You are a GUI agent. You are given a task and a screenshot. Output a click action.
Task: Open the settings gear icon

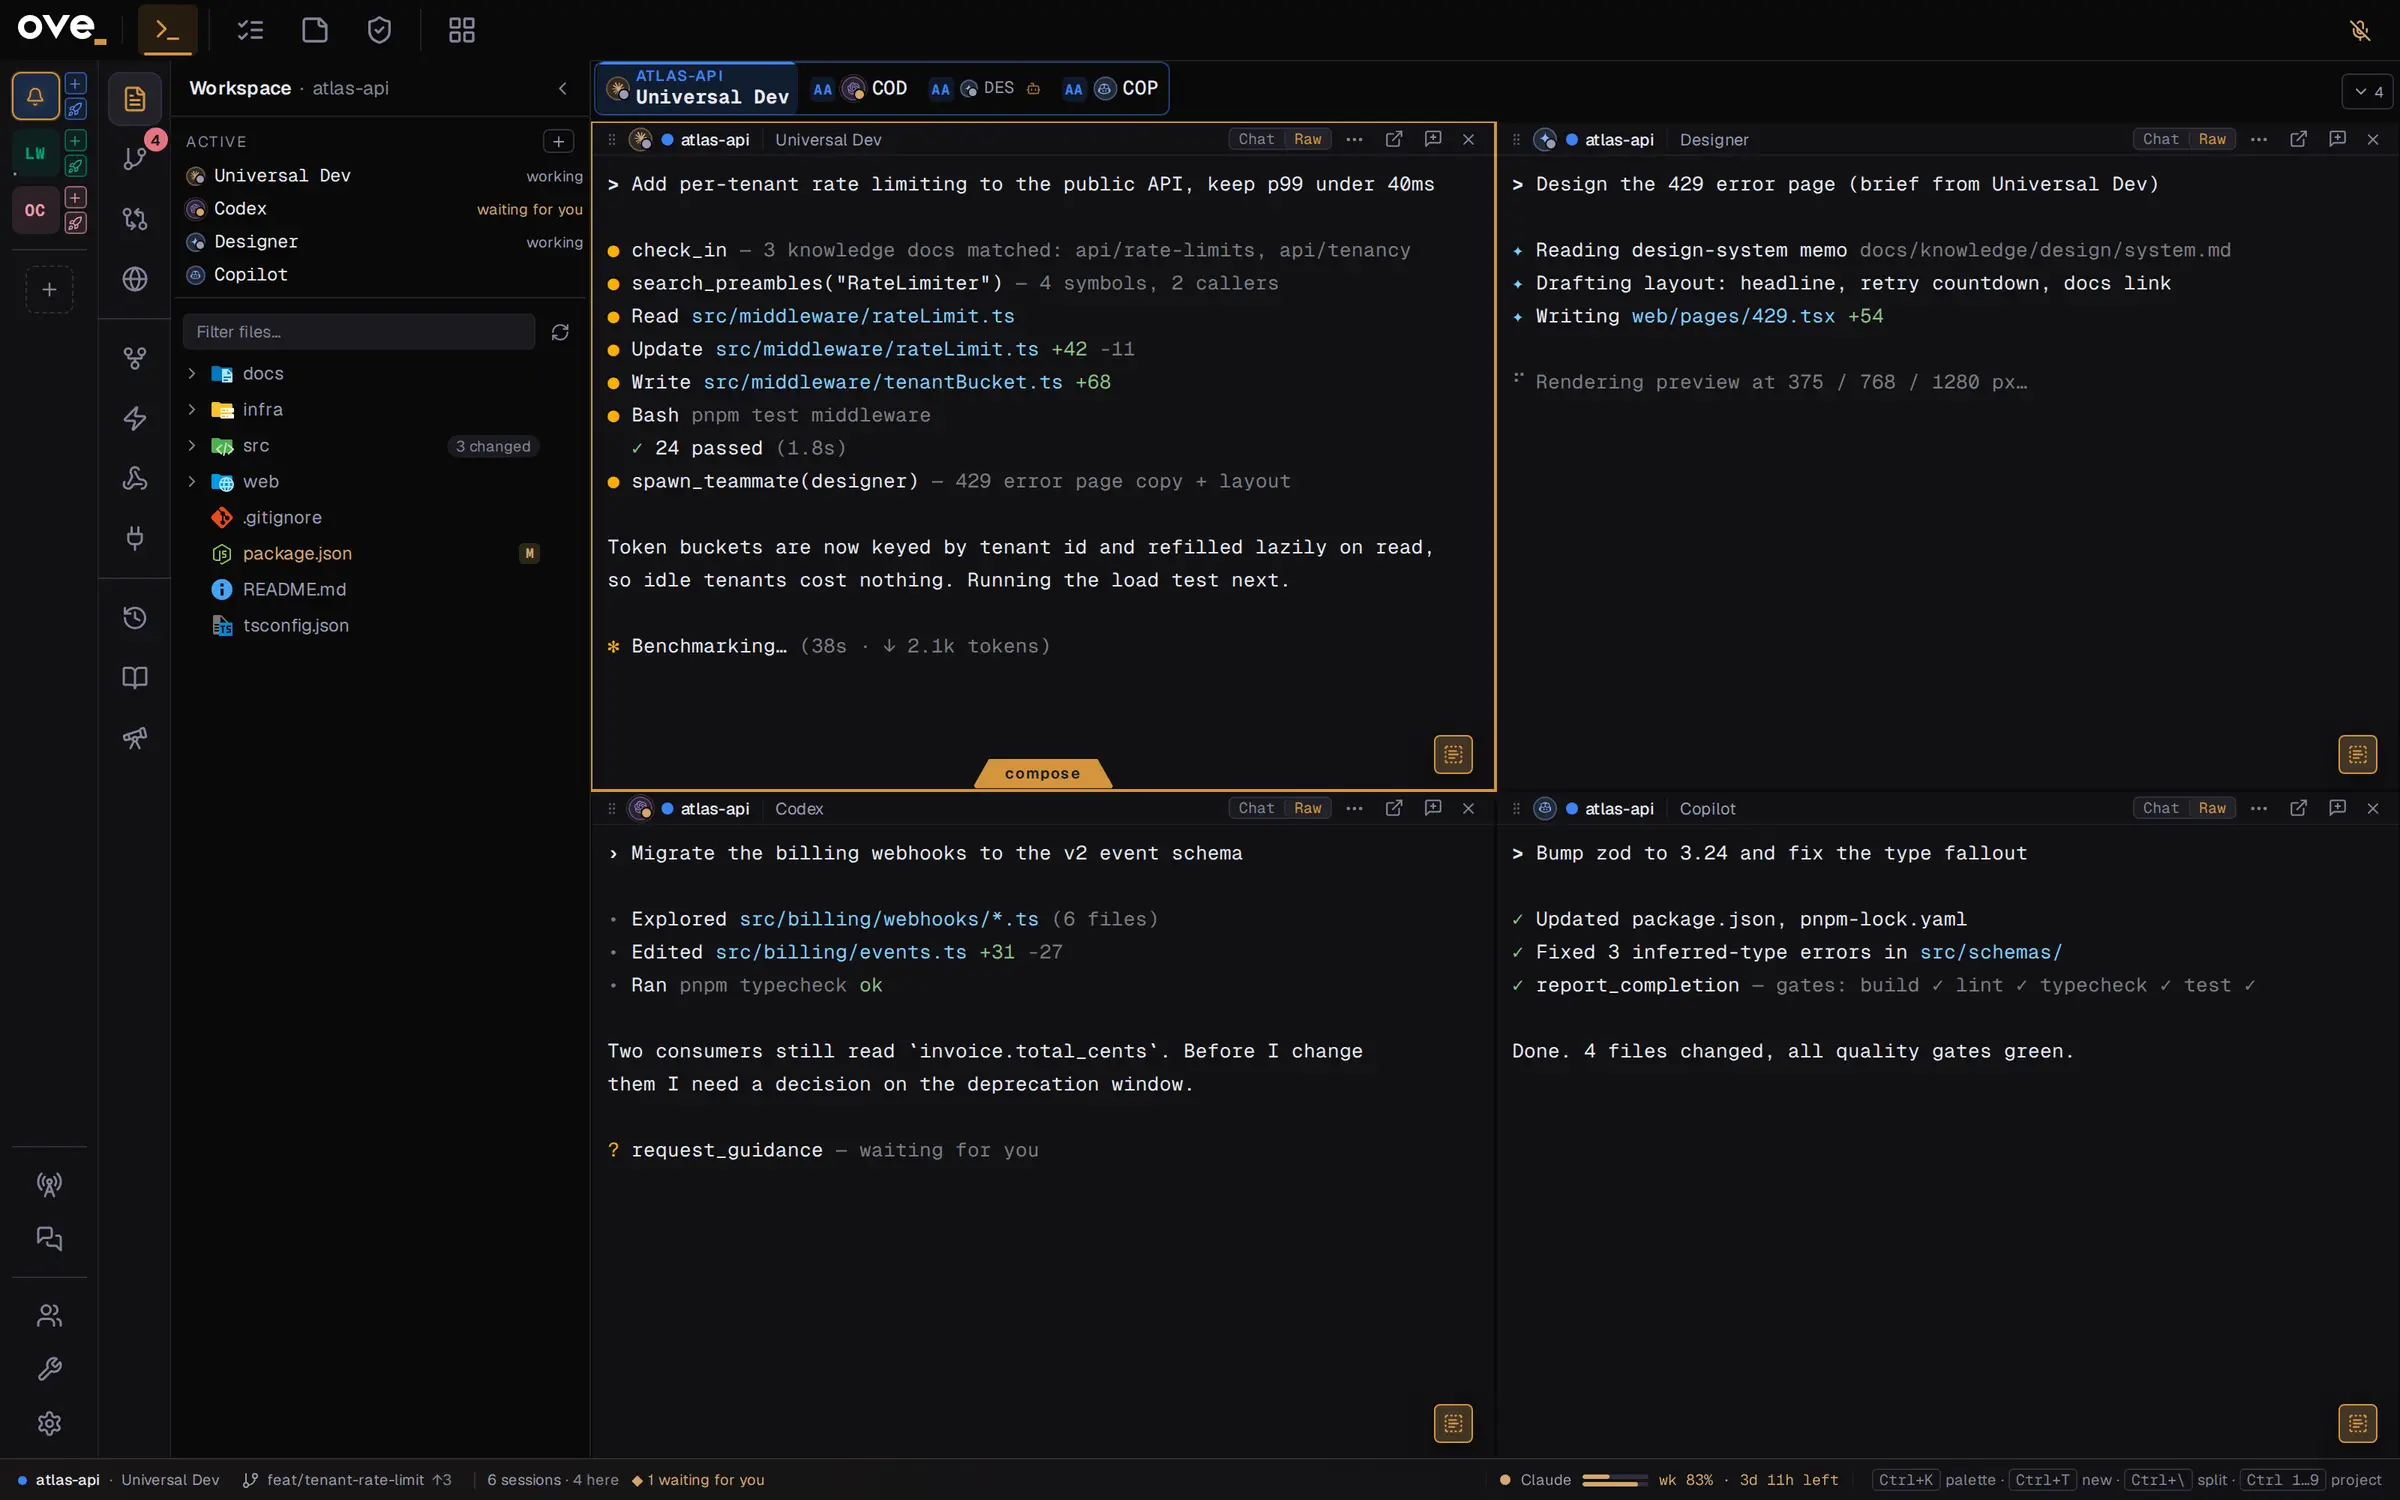pyautogui.click(x=49, y=1423)
